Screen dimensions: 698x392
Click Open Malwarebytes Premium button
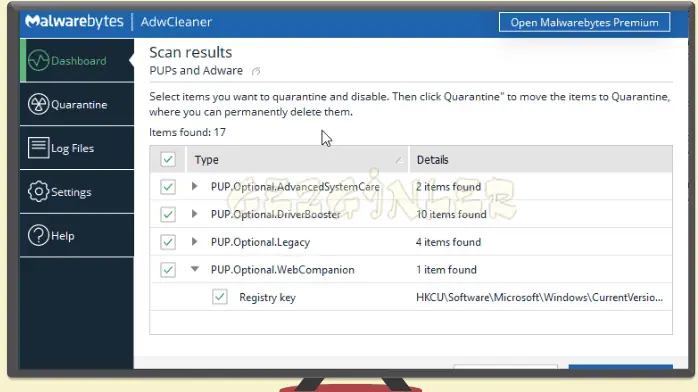click(x=584, y=22)
